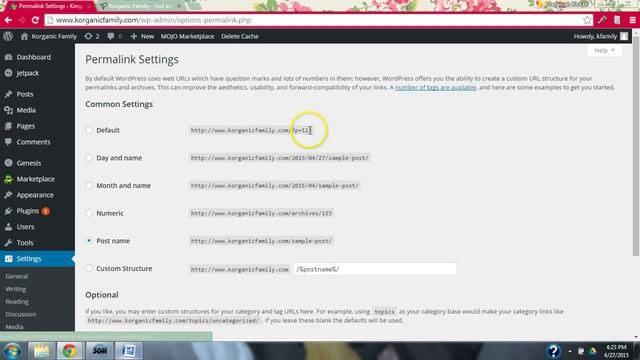Click the WordPress logo in admin bar
640x360 pixels.
pos(8,36)
